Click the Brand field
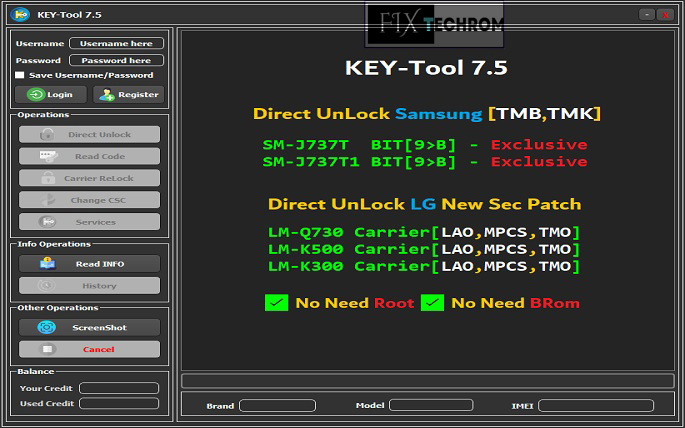The width and height of the screenshot is (685, 428). click(277, 406)
